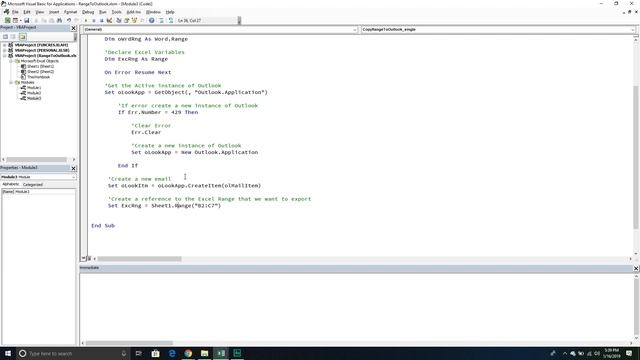
Task: Collapse the Modules folder node
Action: coord(11,82)
